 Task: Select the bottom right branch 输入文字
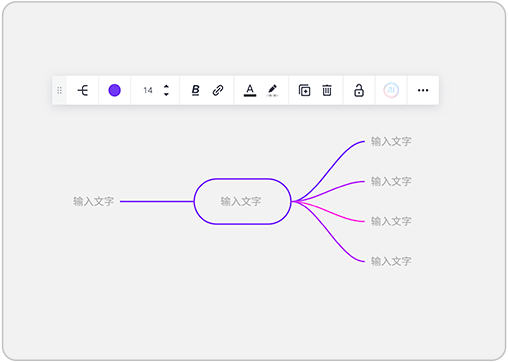(x=391, y=261)
